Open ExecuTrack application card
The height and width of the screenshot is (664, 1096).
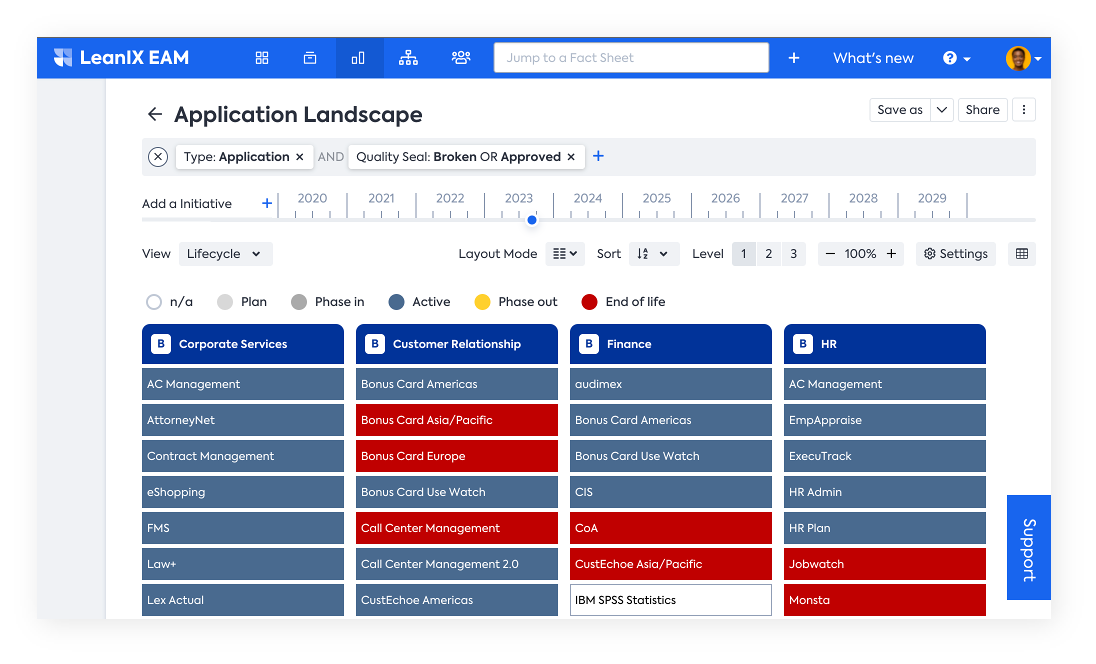click(x=884, y=456)
